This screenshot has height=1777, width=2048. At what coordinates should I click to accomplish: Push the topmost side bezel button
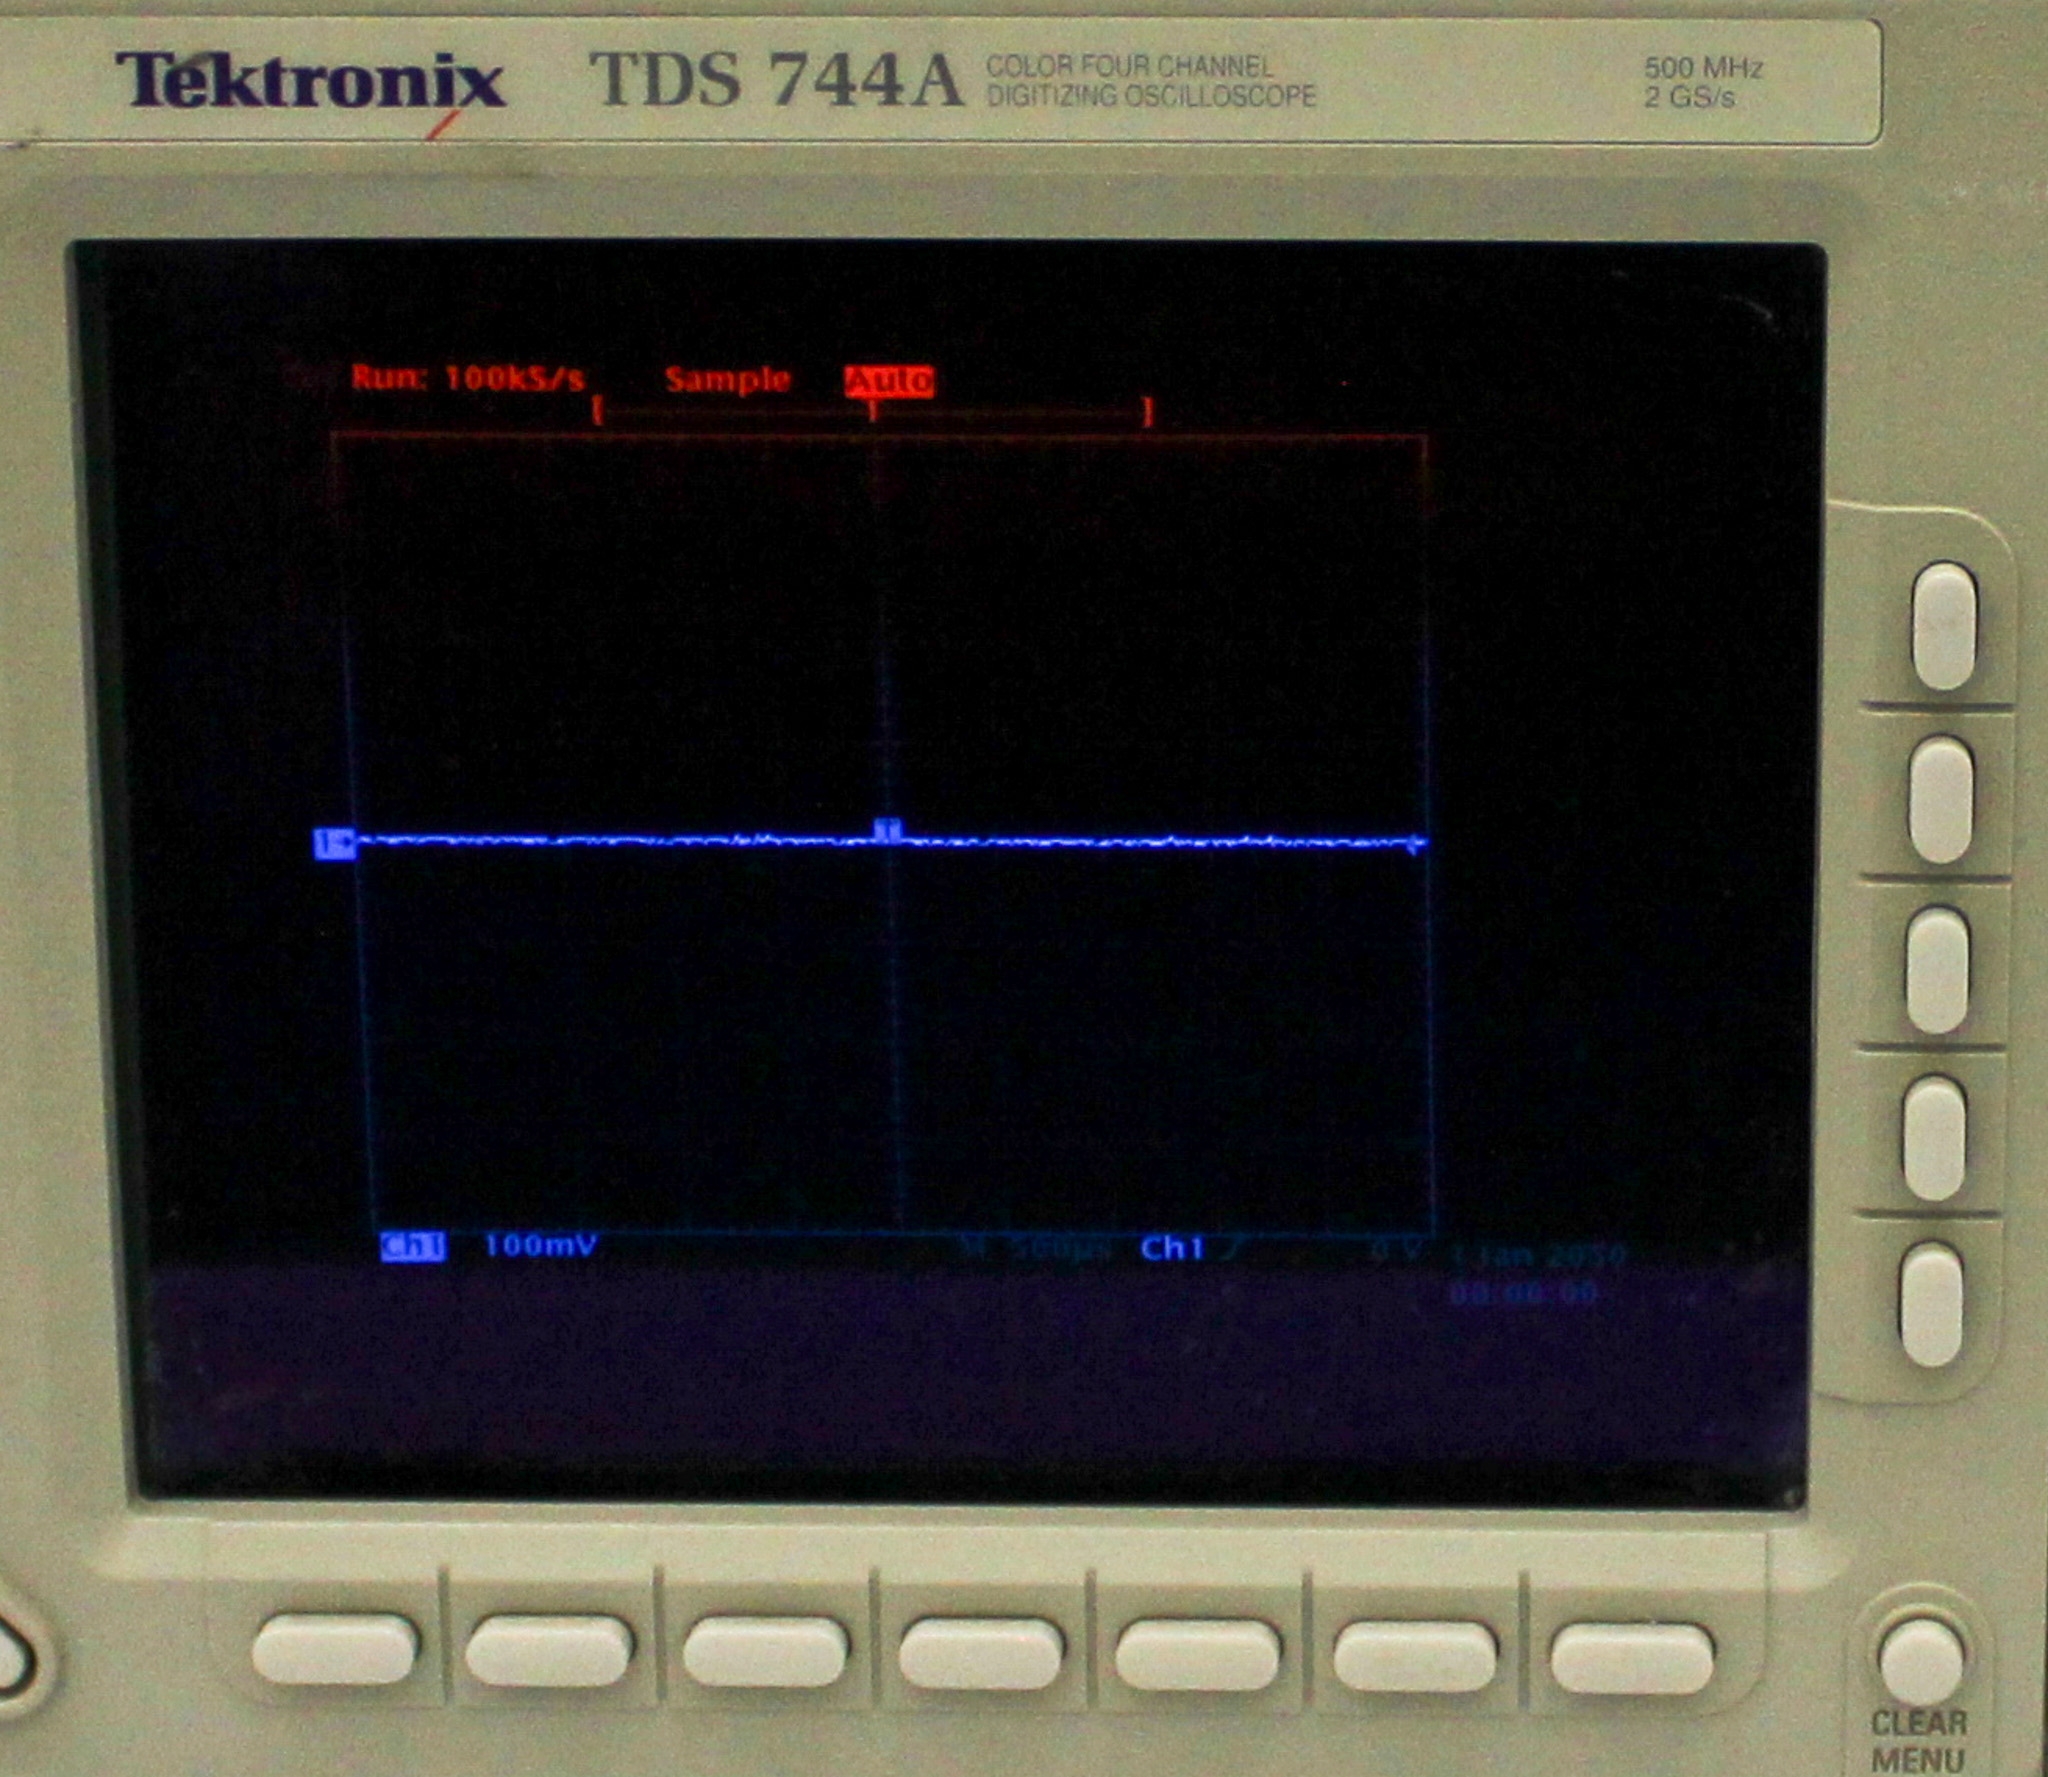click(1944, 626)
